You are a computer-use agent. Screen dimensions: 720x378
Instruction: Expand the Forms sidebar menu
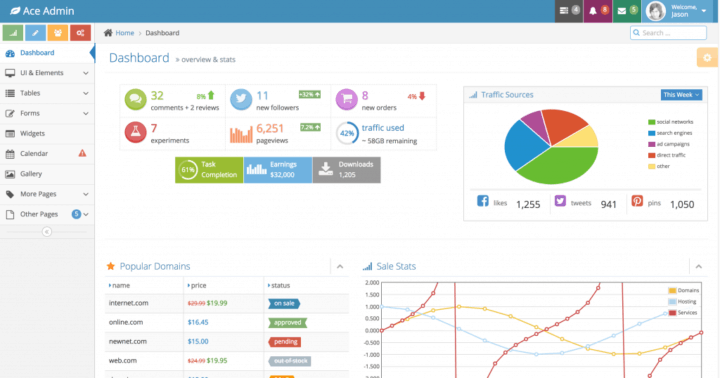[47, 113]
